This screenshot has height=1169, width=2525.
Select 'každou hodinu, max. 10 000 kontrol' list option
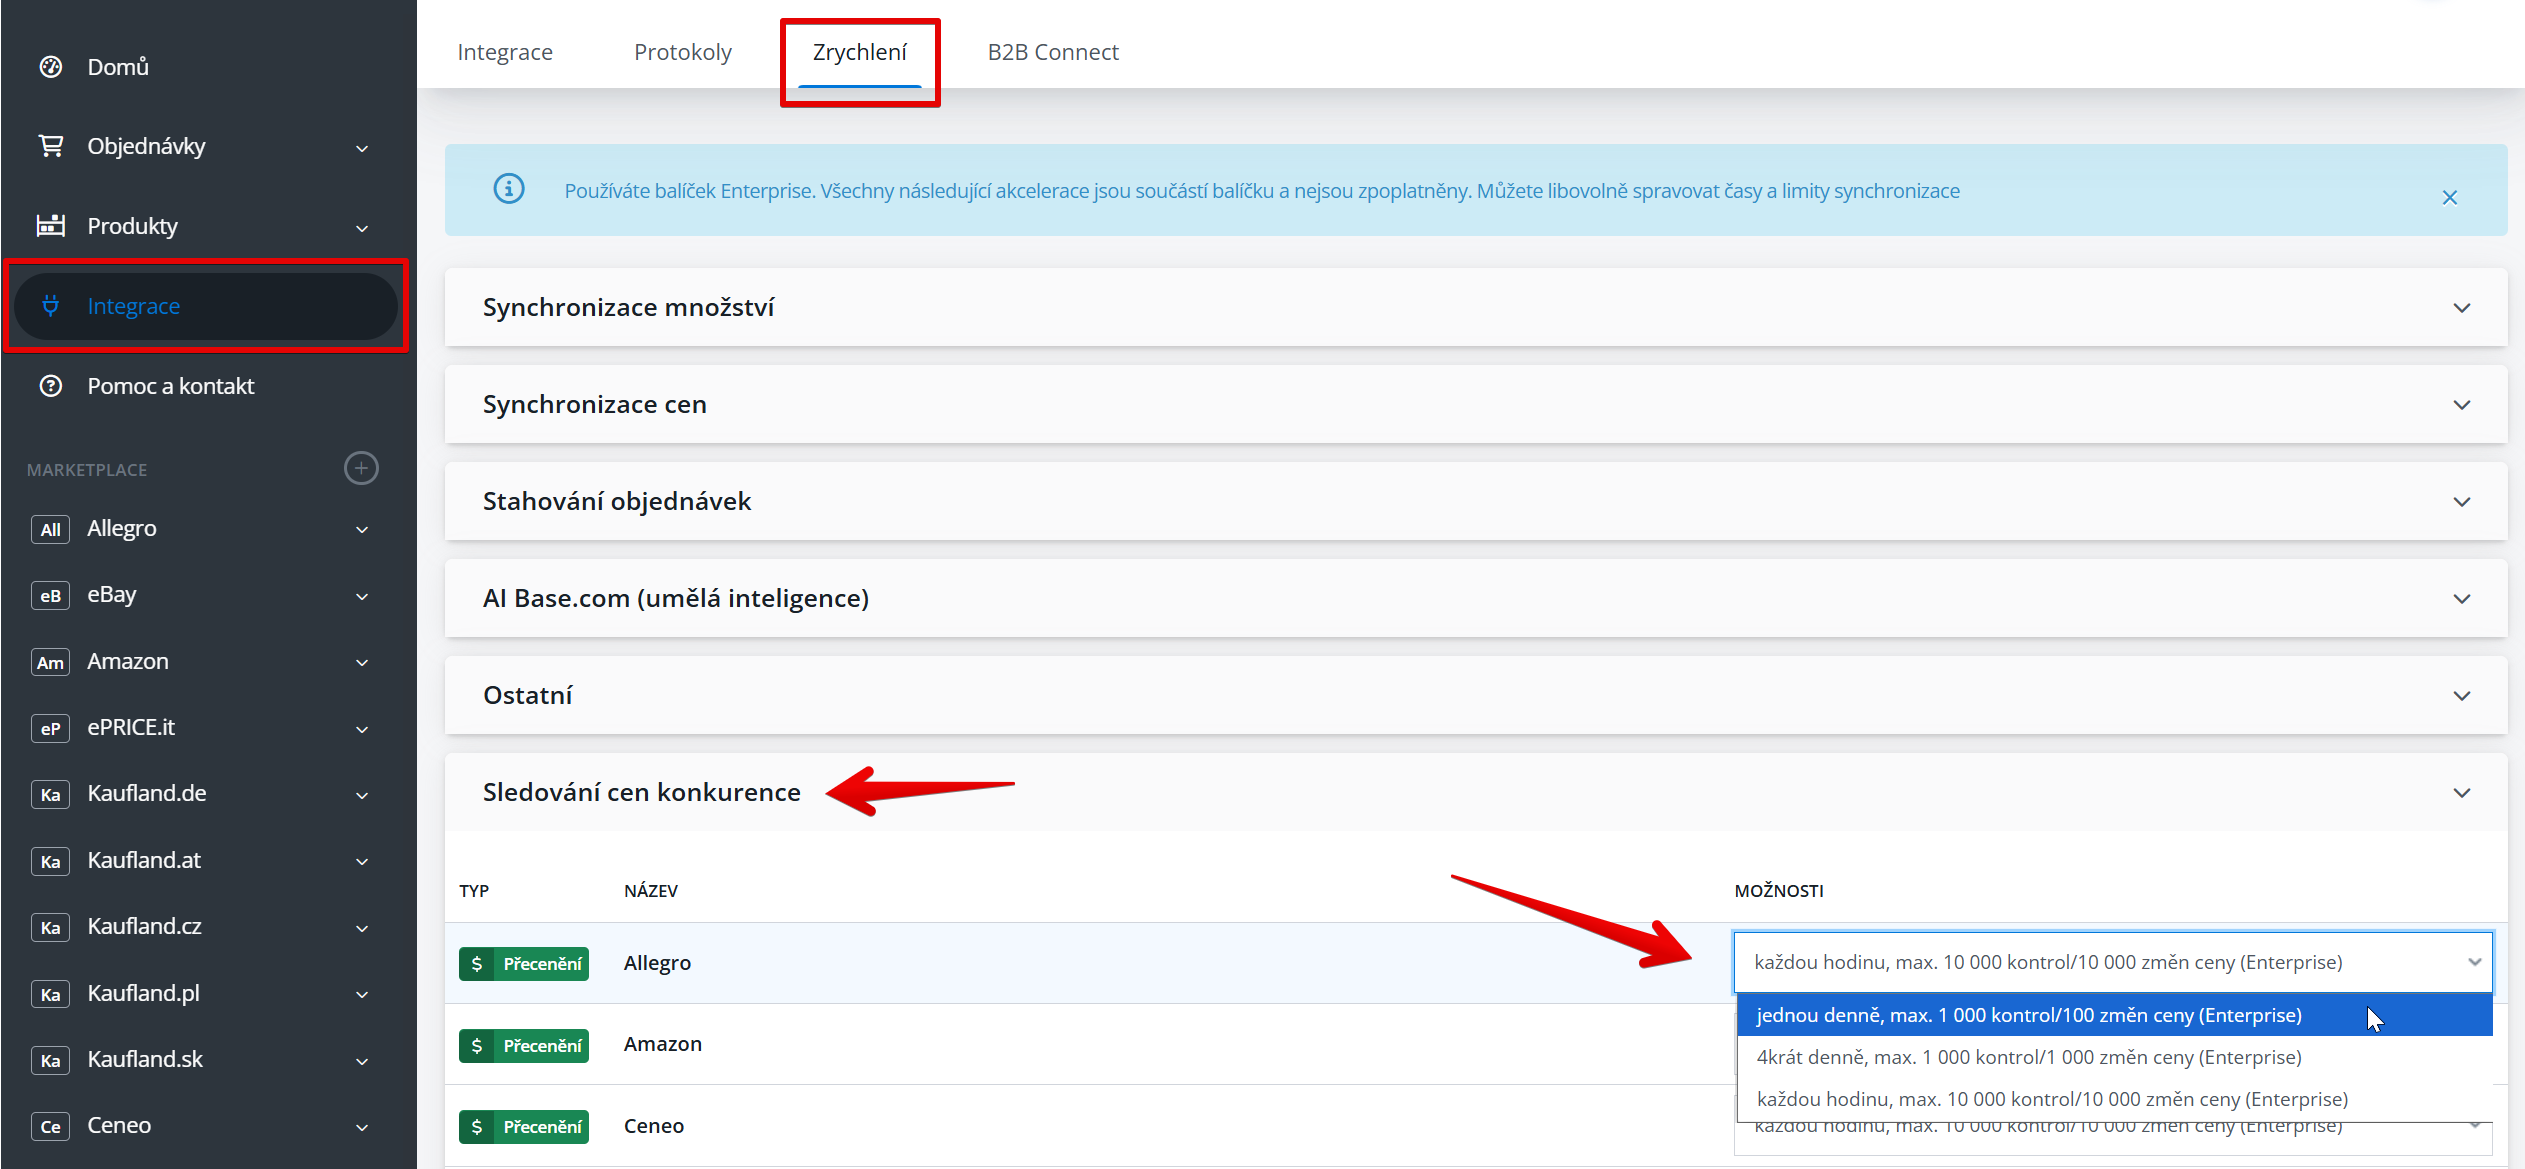(x=2114, y=1099)
